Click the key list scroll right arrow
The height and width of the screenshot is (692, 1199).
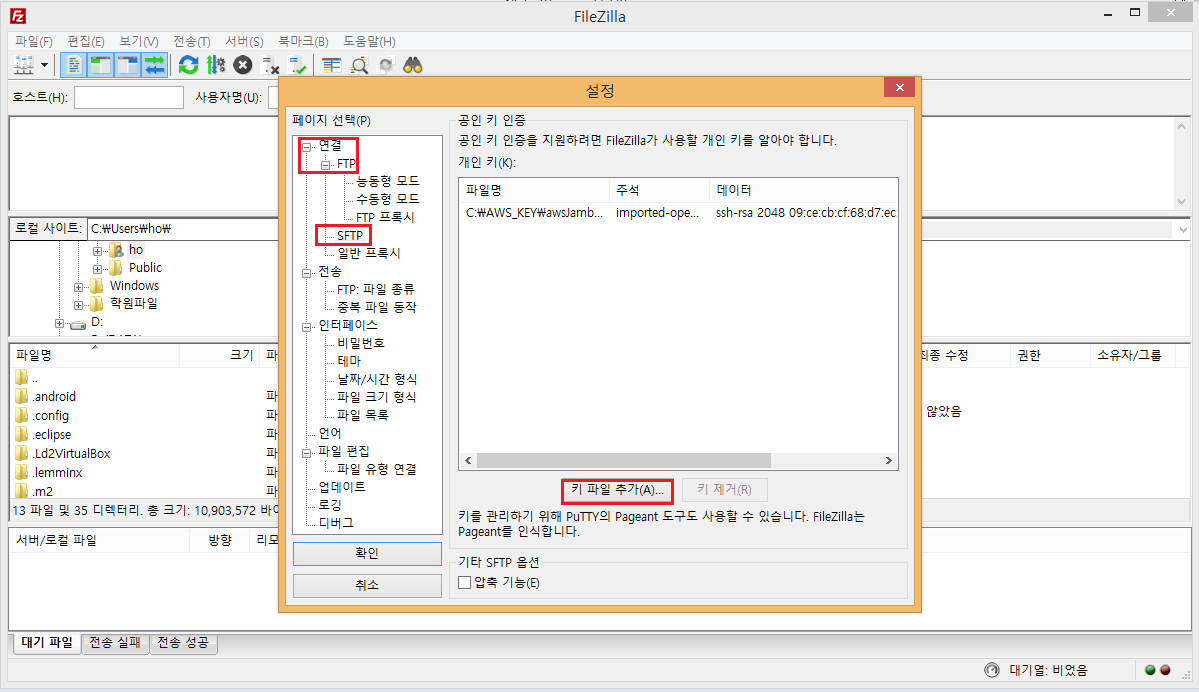[889, 460]
